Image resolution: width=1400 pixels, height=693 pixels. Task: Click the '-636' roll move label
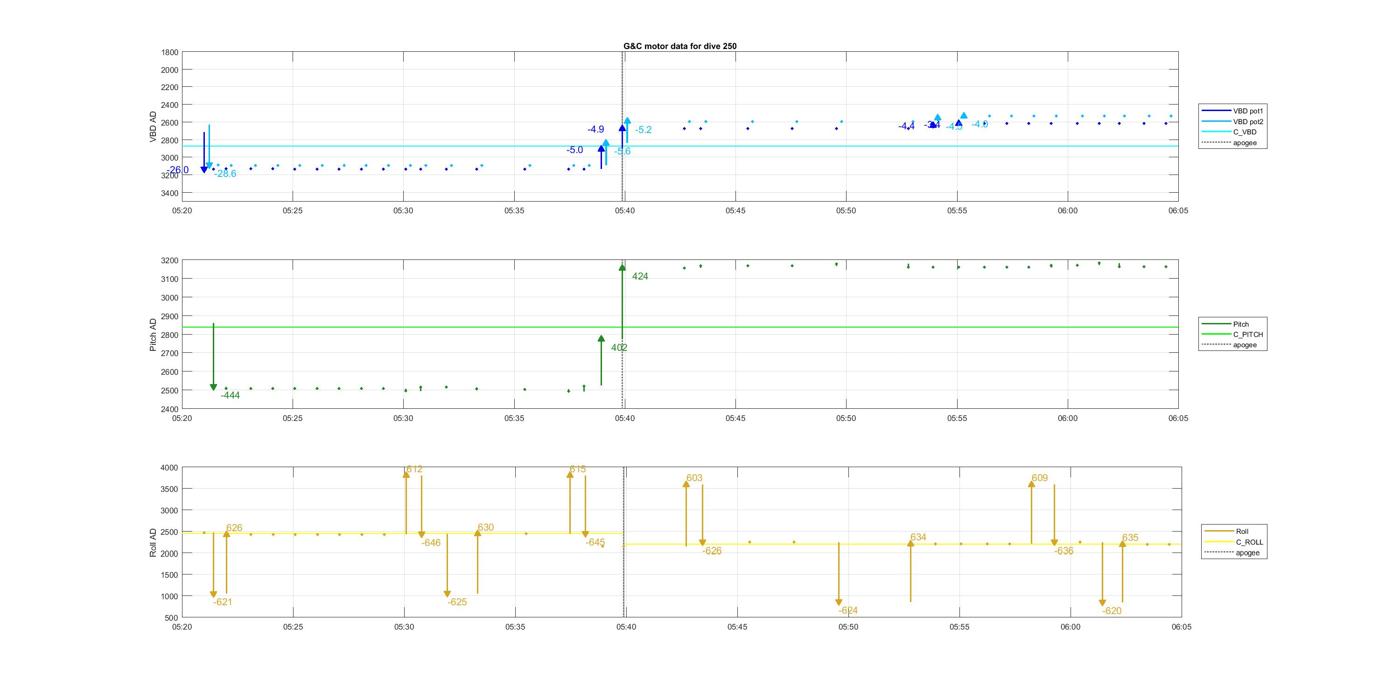tap(1063, 551)
